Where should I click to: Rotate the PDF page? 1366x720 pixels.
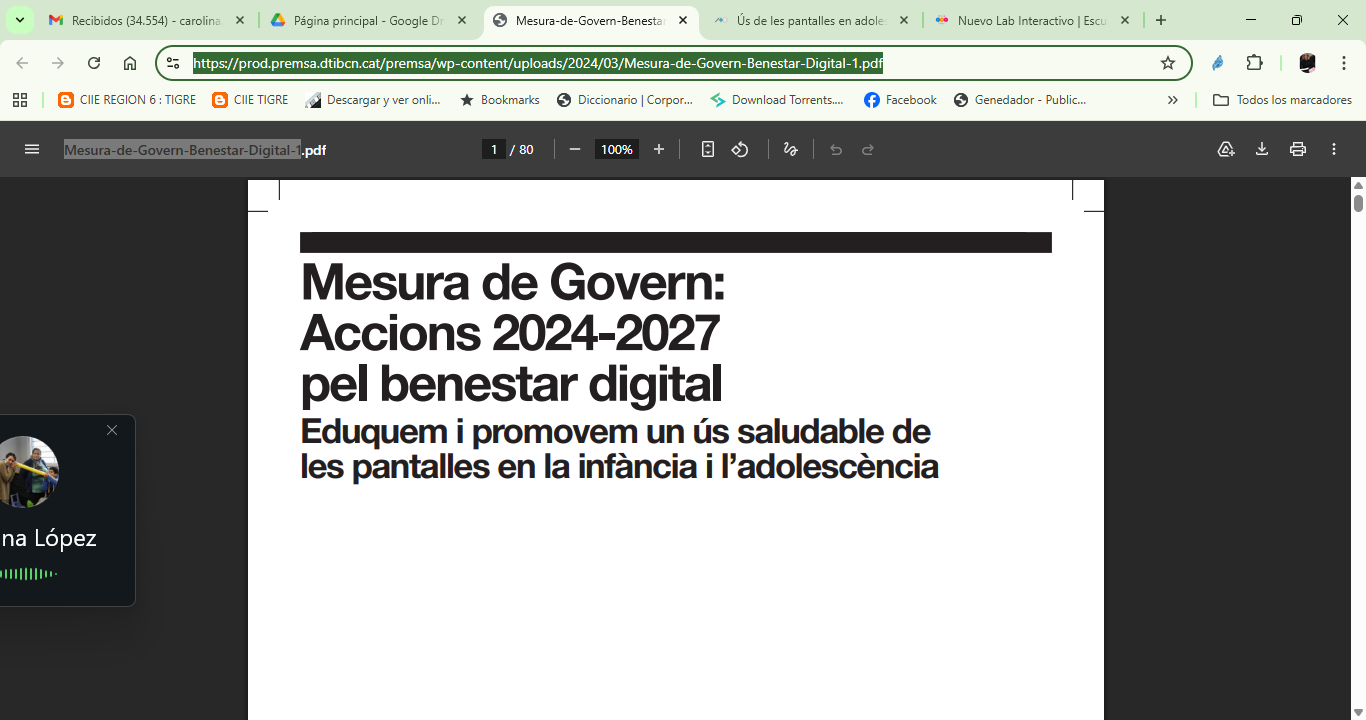pyautogui.click(x=740, y=148)
